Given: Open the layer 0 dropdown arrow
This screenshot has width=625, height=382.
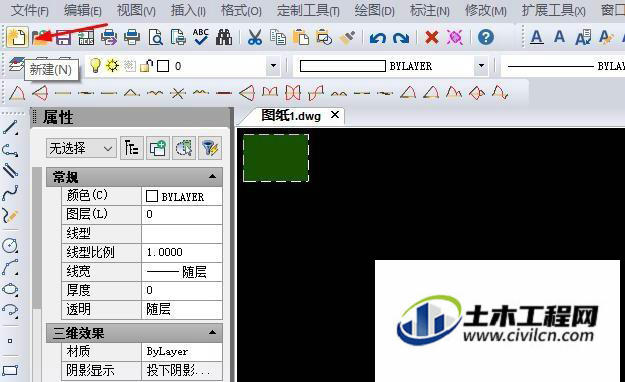Looking at the screenshot, I should pyautogui.click(x=273, y=65).
